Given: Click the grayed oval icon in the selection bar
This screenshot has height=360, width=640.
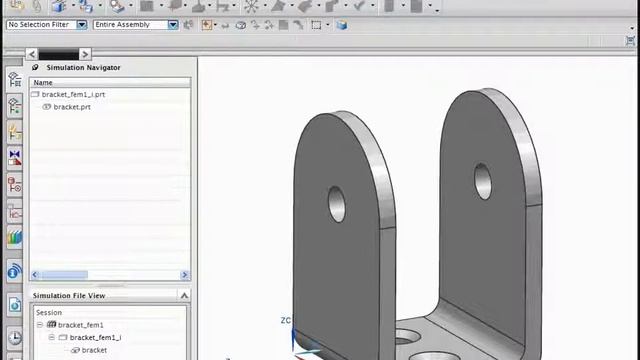Looking at the screenshot, I should pos(241,25).
